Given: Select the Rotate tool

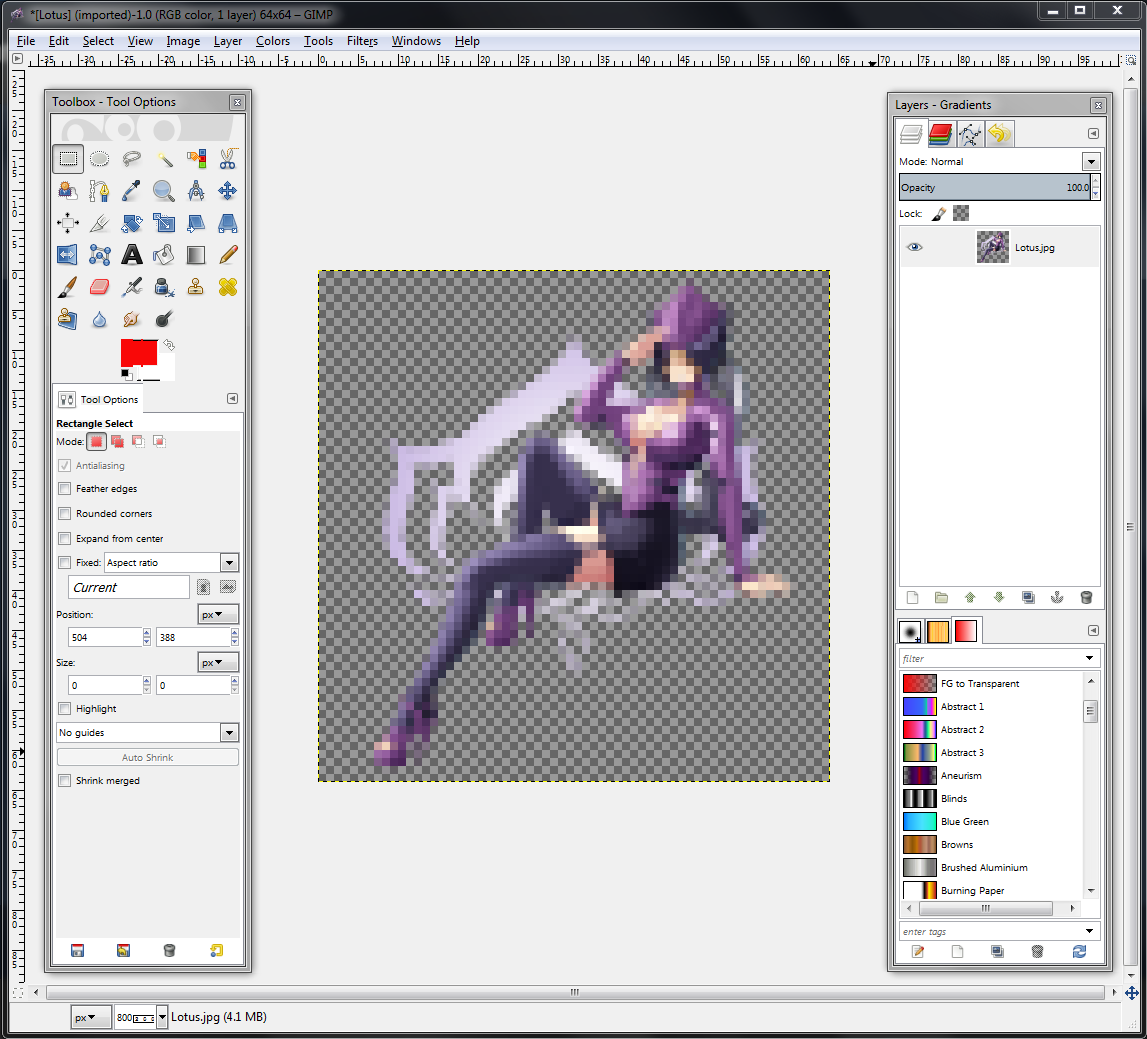Looking at the screenshot, I should (x=132, y=223).
